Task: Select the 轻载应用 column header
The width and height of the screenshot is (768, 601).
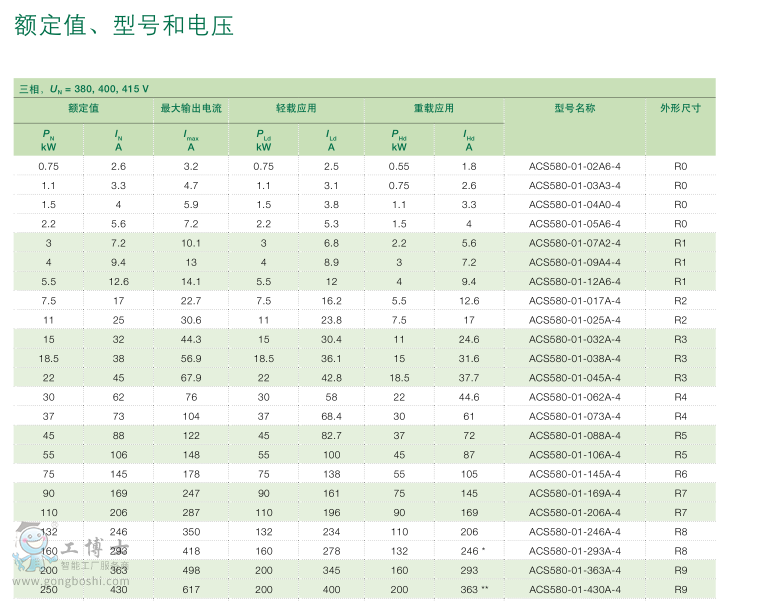Action: click(x=296, y=108)
